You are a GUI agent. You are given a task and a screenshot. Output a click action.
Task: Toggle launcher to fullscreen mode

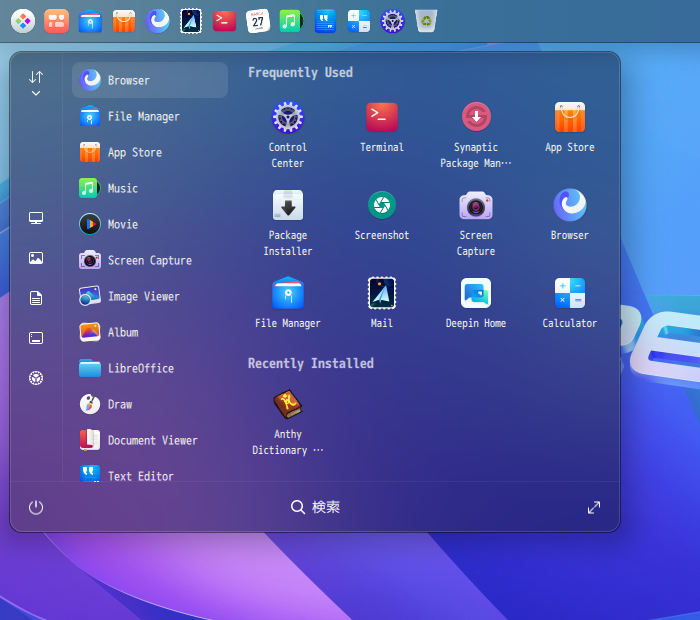pos(594,507)
